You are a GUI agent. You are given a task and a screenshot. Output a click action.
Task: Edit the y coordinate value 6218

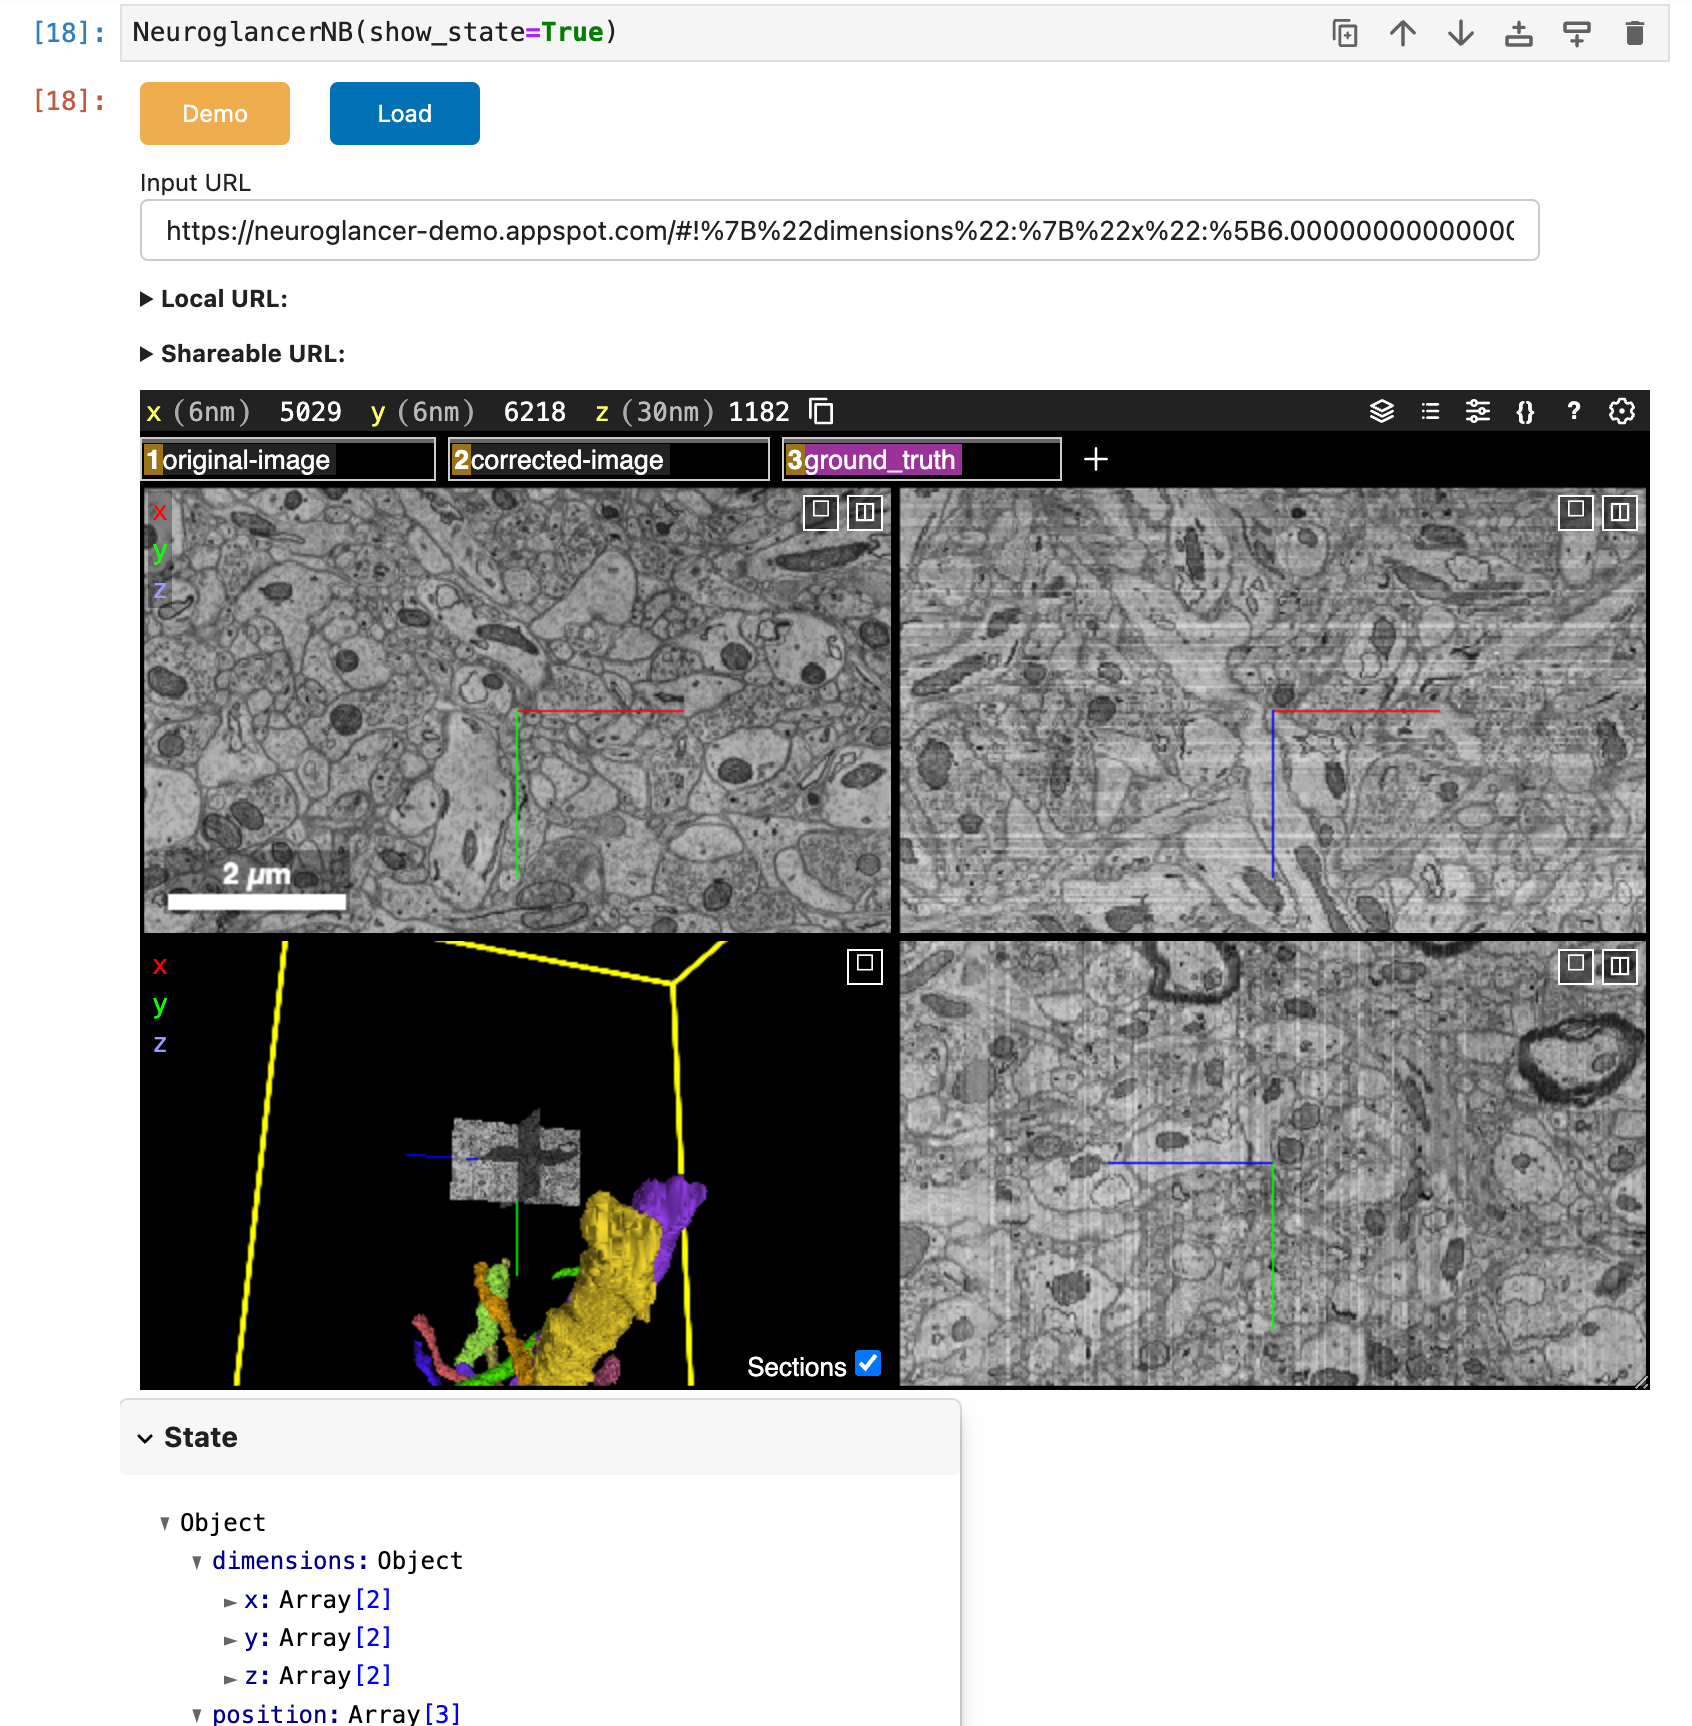pos(535,412)
